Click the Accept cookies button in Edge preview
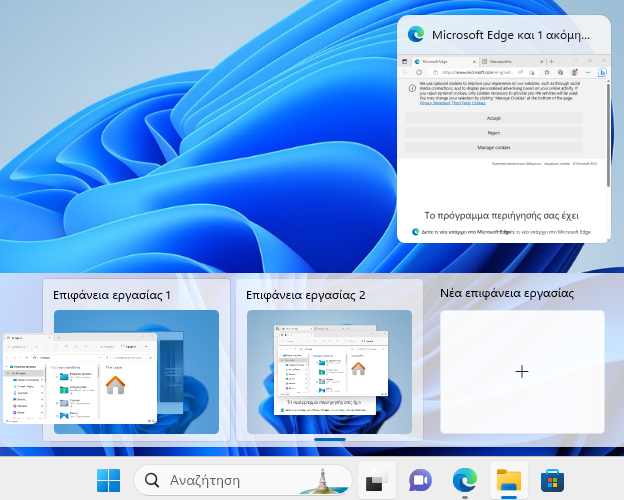The width and height of the screenshot is (624, 500). 493,118
